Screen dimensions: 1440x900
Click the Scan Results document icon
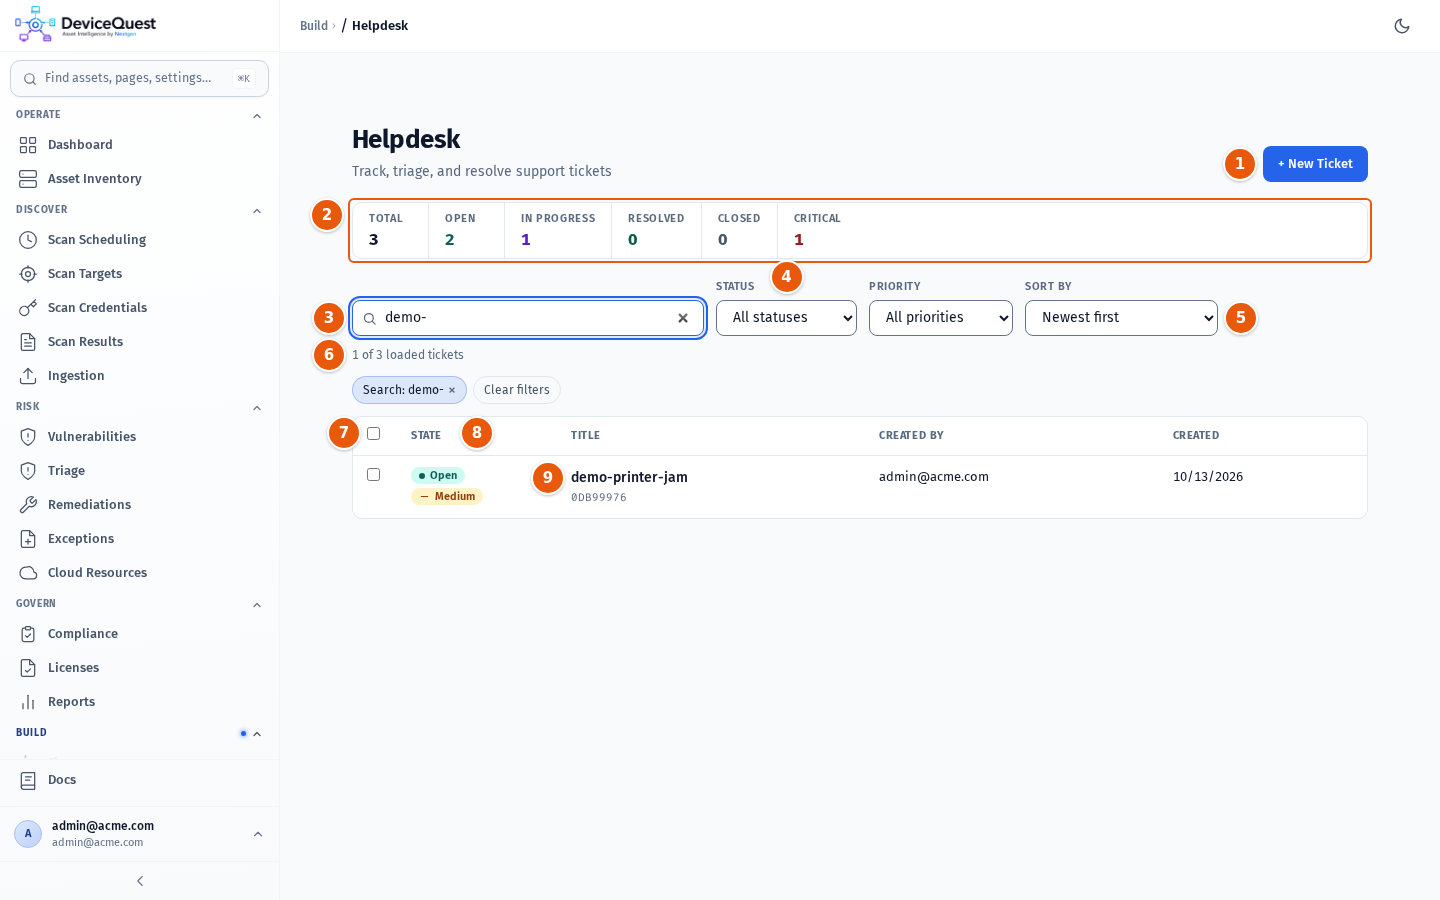coord(28,342)
